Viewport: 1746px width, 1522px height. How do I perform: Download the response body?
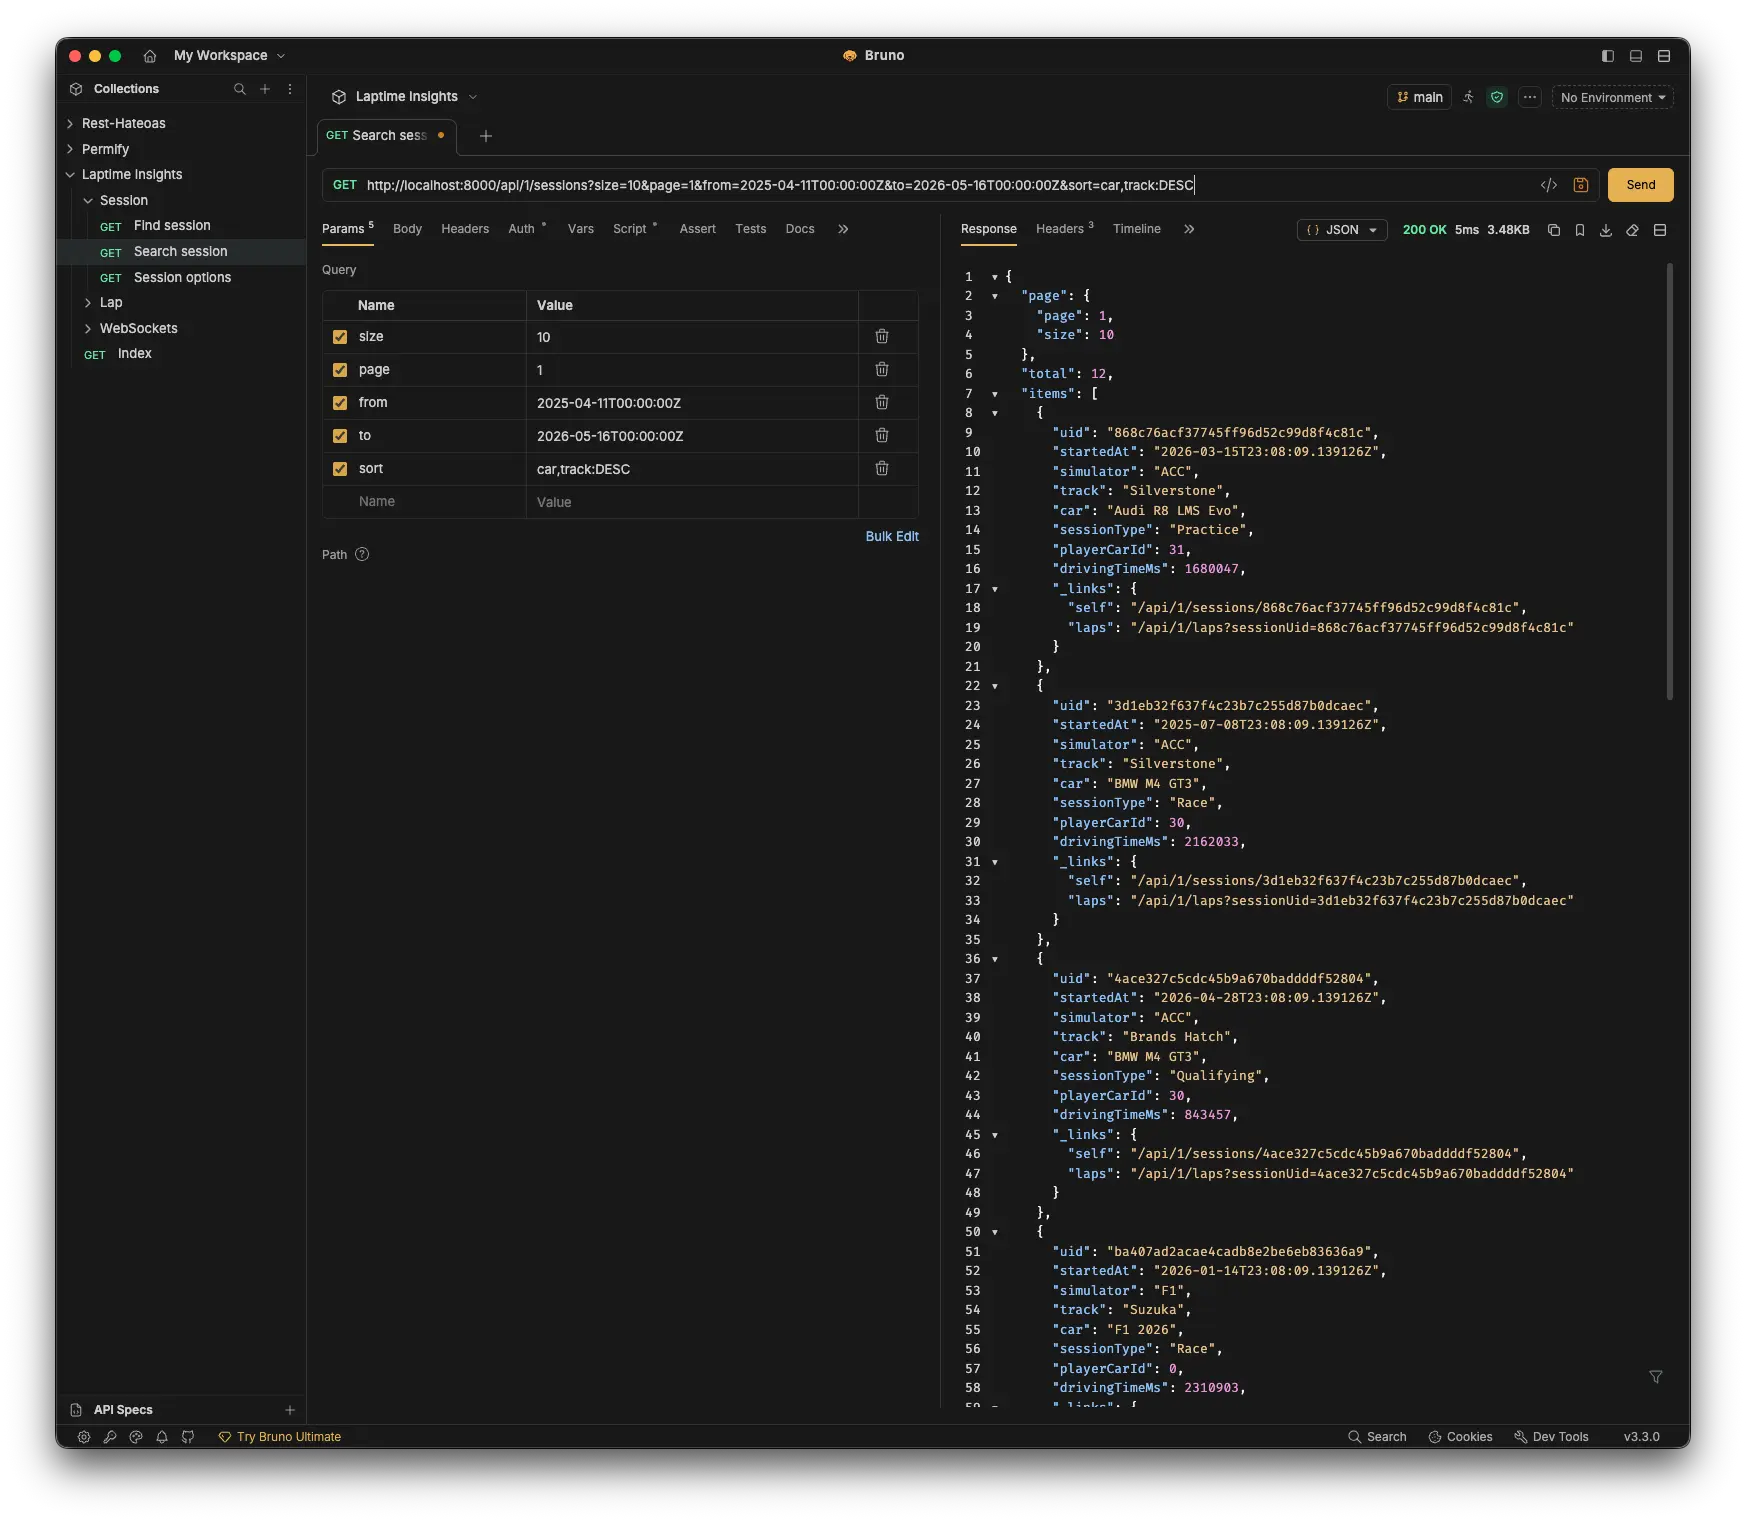tap(1606, 230)
